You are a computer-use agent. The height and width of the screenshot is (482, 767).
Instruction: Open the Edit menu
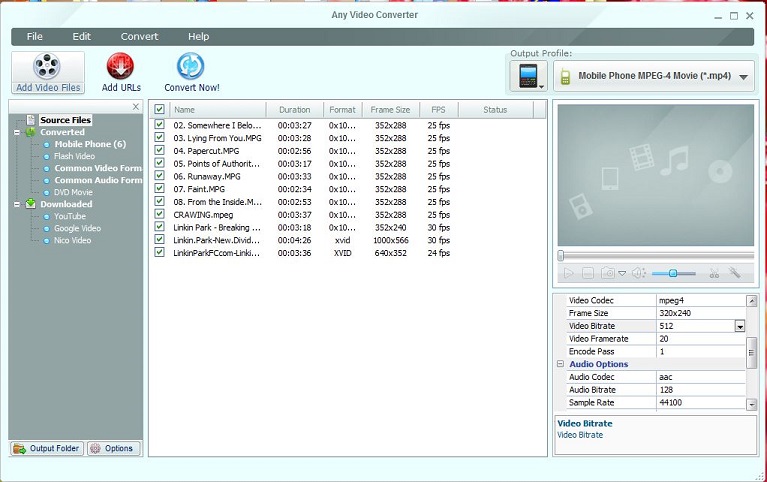point(81,37)
